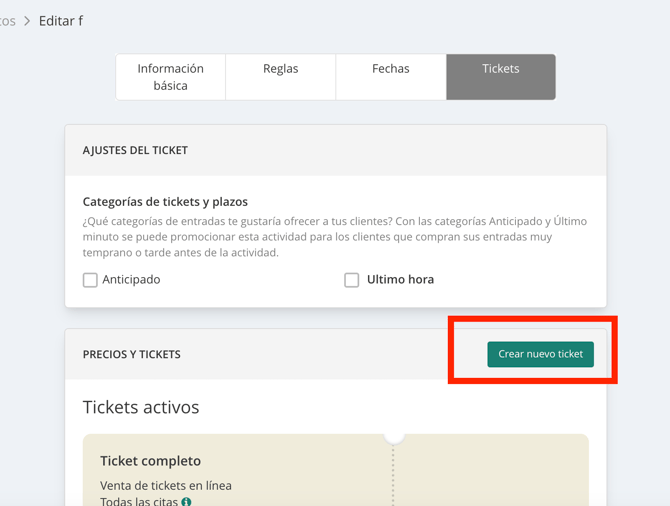Screen dimensions: 670x506
Task: Click the Crear nuevo ticket button
Action: 541,354
